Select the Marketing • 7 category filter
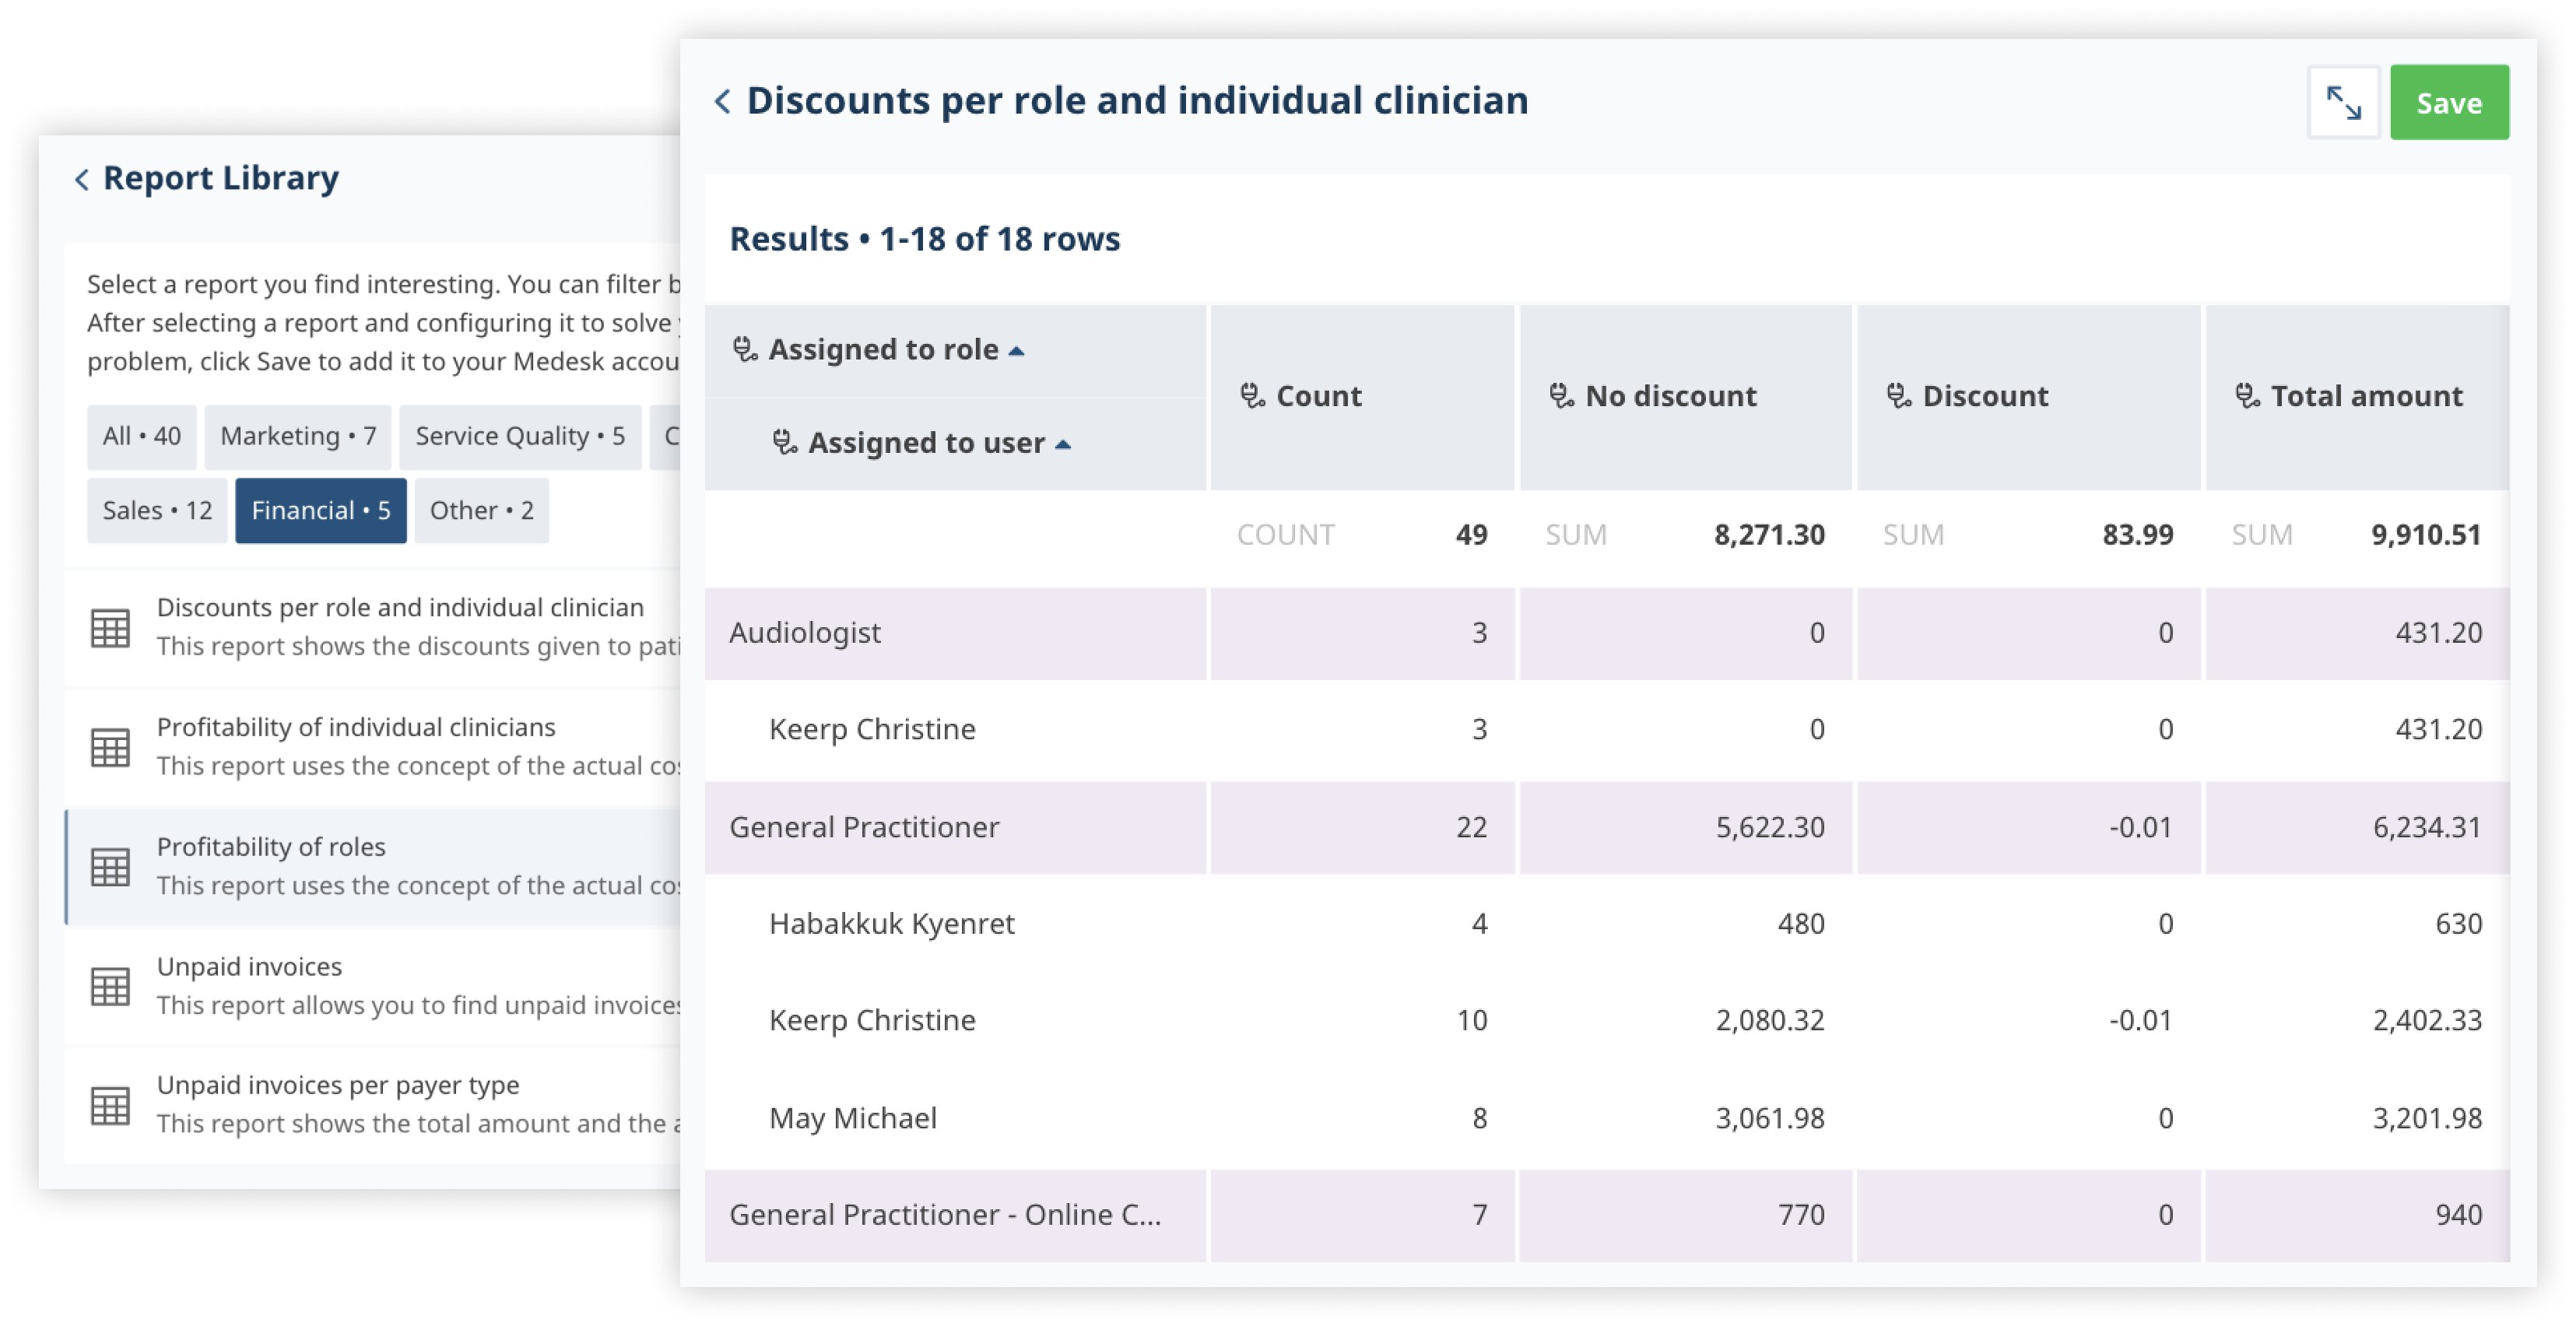Viewport: 2576px width, 1326px height. [x=297, y=435]
